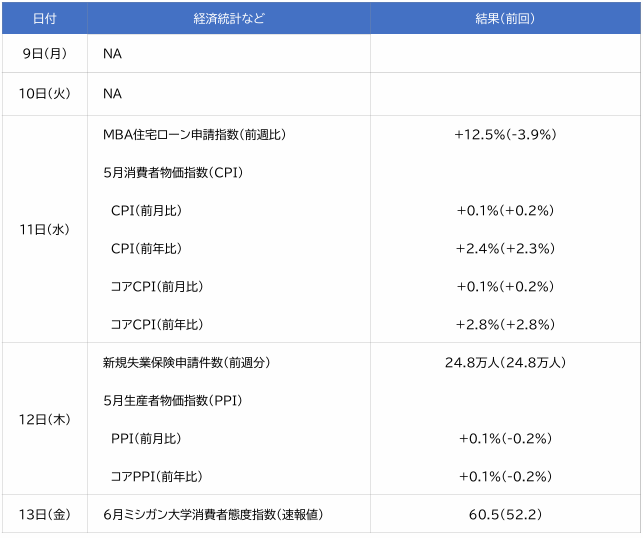Image resolution: width=643 pixels, height=538 pixels.
Task: Click the 日付 column header
Action: point(44,19)
